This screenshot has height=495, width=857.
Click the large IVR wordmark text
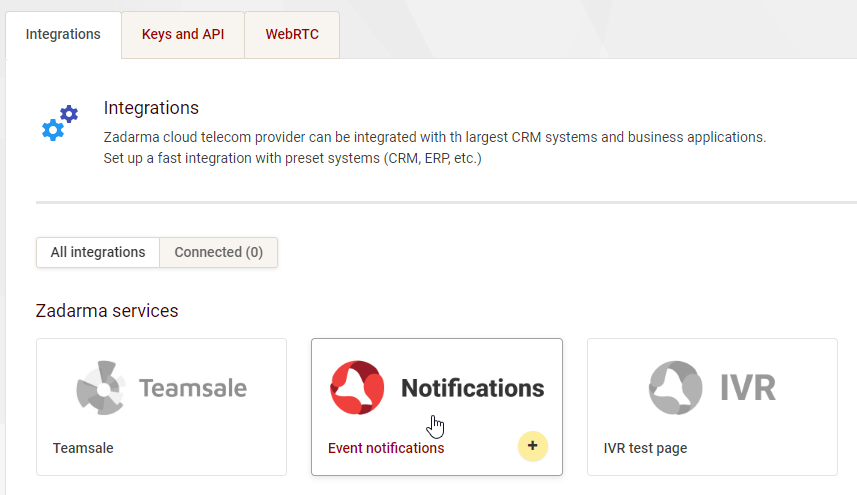point(748,388)
